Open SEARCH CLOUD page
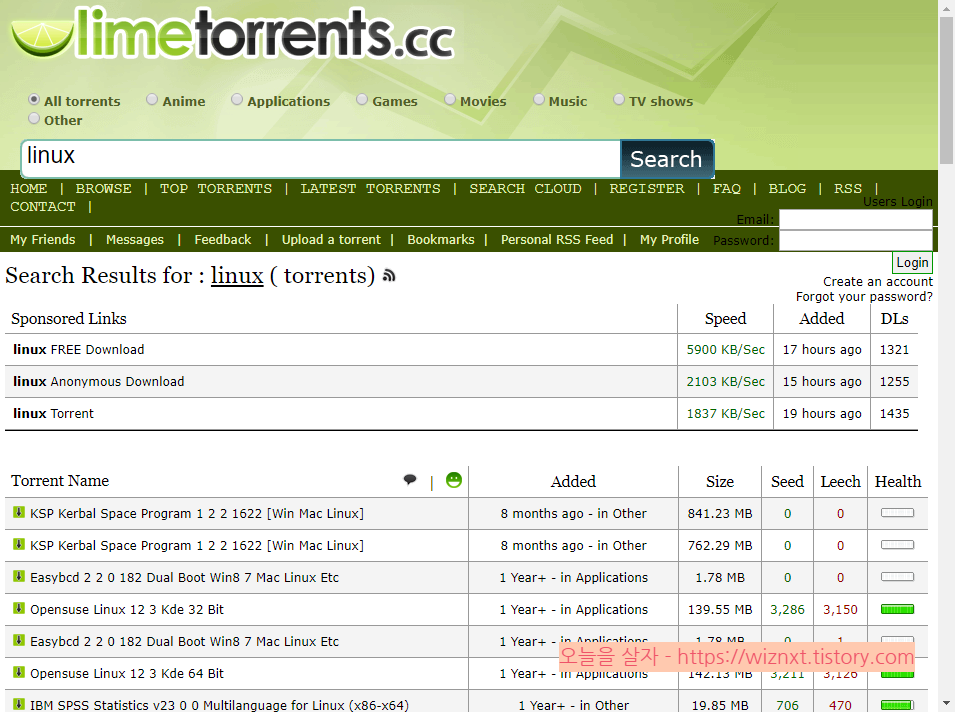Viewport: 955px width, 712px height. 525,189
